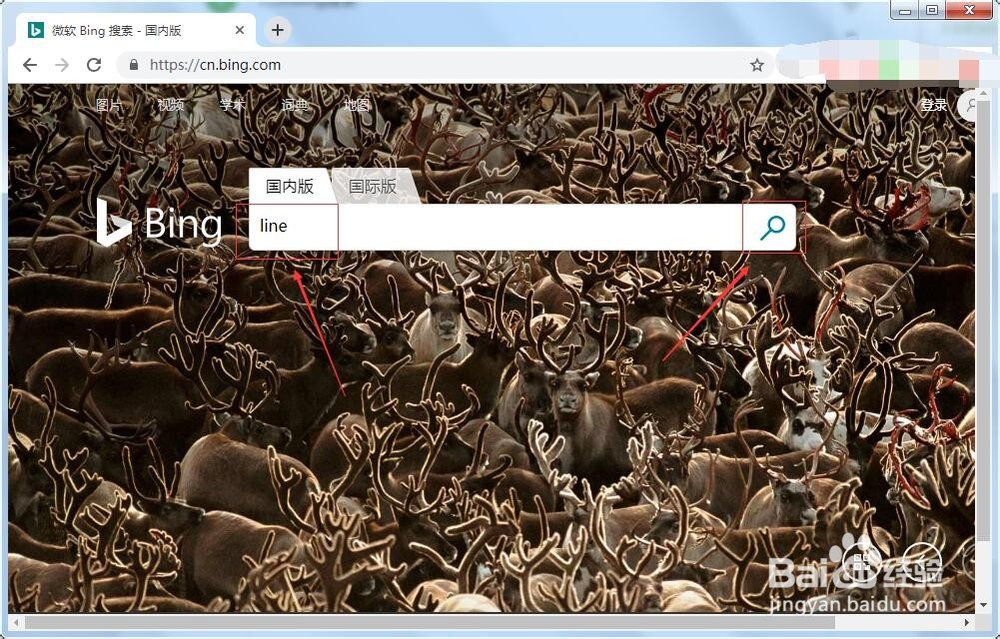
Task: Click the scroll left arrow
Action: pos(16,622)
